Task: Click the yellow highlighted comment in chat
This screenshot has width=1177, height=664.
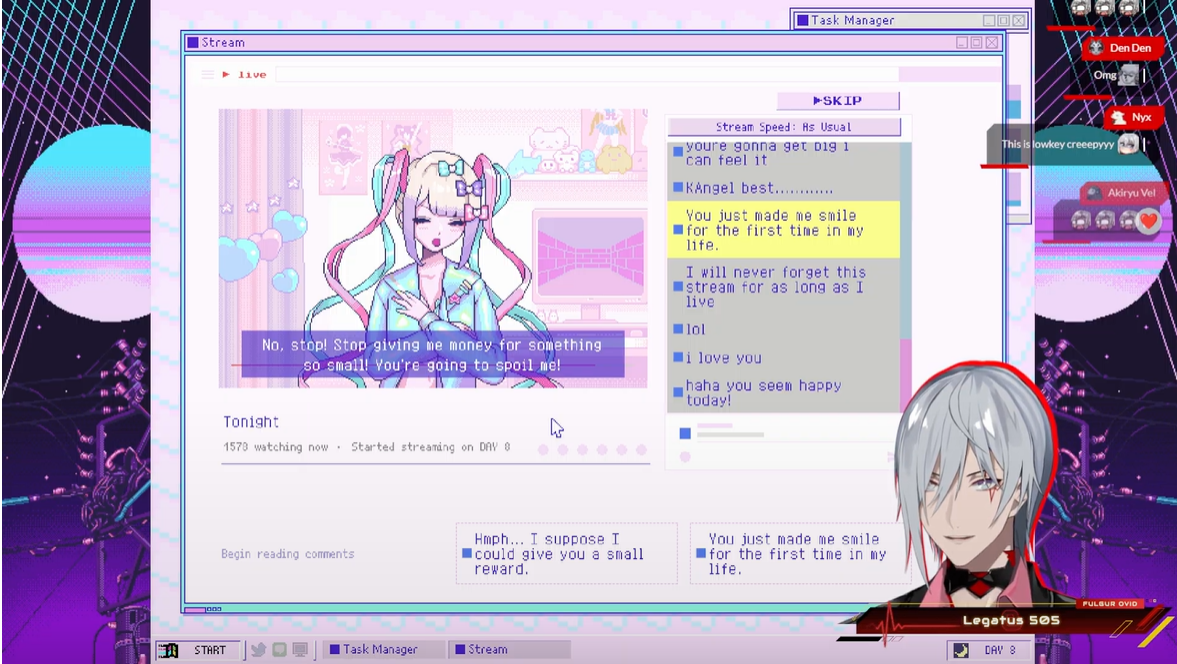Action: click(x=783, y=230)
